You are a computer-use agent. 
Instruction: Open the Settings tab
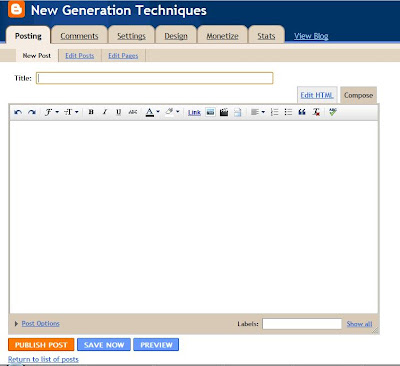131,36
